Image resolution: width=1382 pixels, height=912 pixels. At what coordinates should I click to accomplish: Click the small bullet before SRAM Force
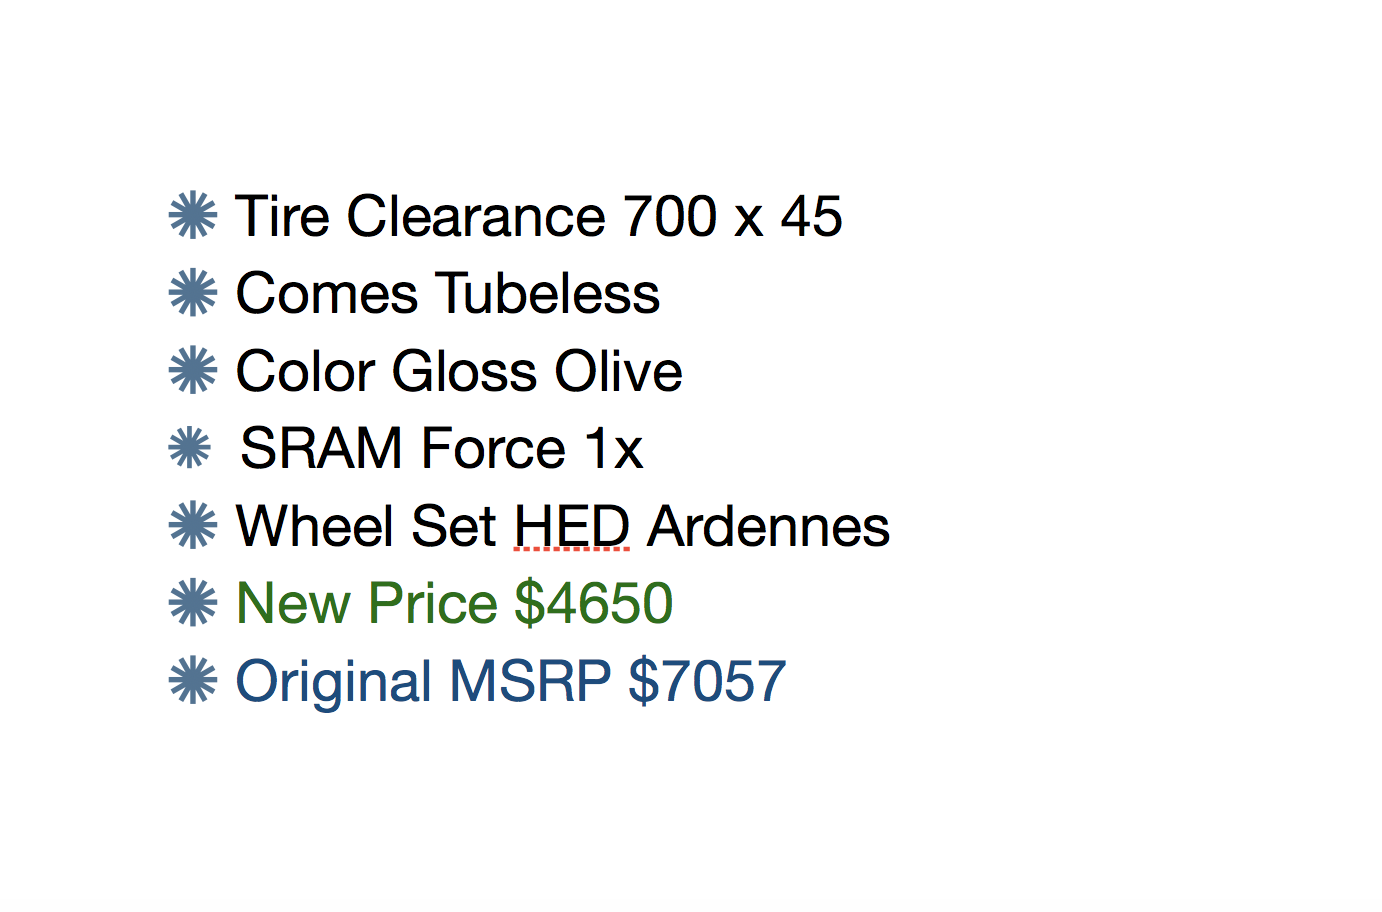190,448
